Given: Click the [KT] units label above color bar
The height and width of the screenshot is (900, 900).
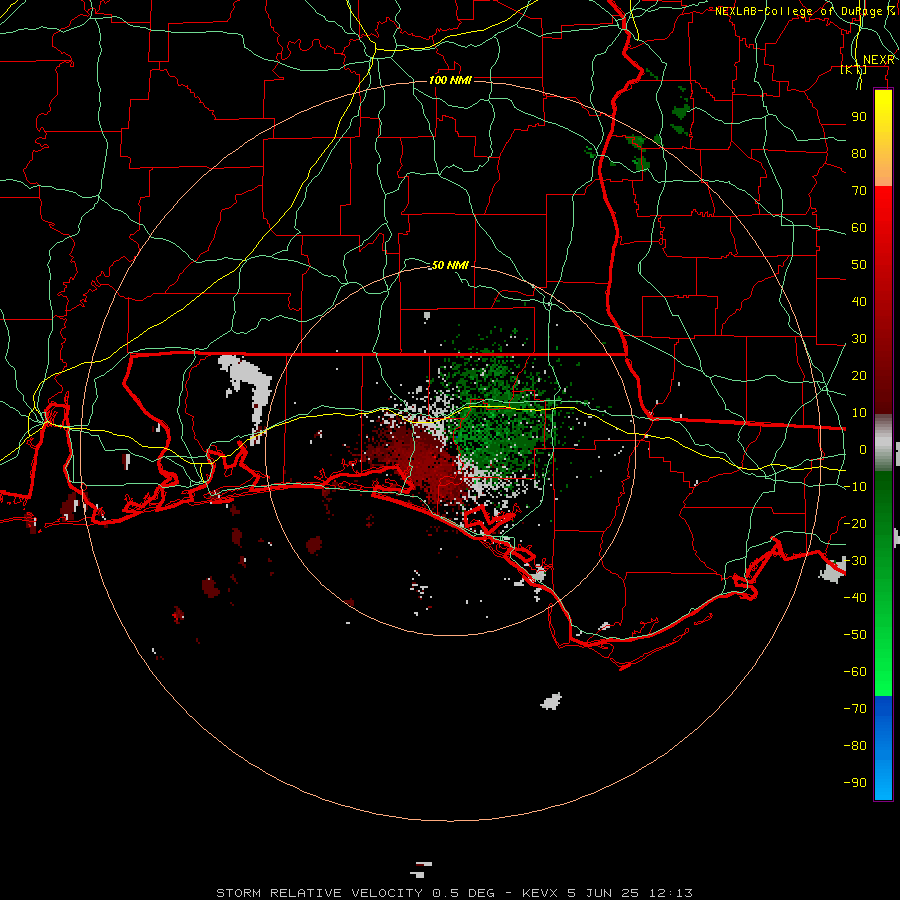Looking at the screenshot, I should pyautogui.click(x=854, y=69).
